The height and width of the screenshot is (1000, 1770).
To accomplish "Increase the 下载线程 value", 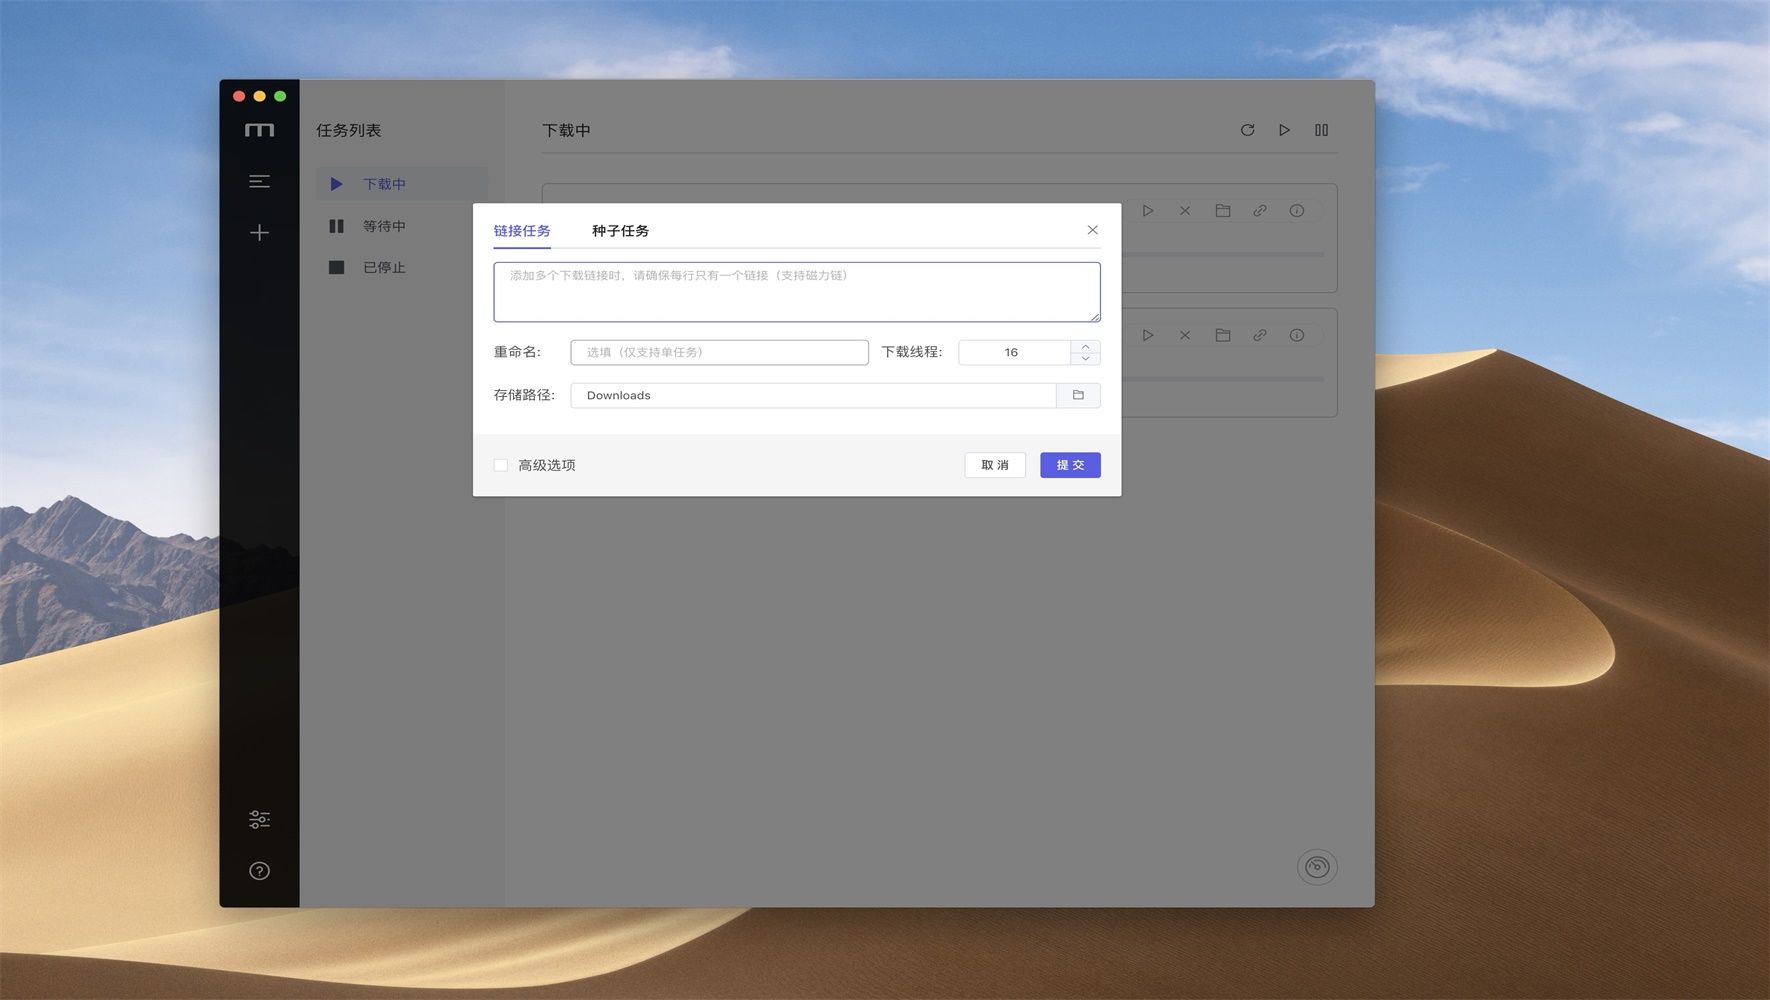I will coord(1086,346).
